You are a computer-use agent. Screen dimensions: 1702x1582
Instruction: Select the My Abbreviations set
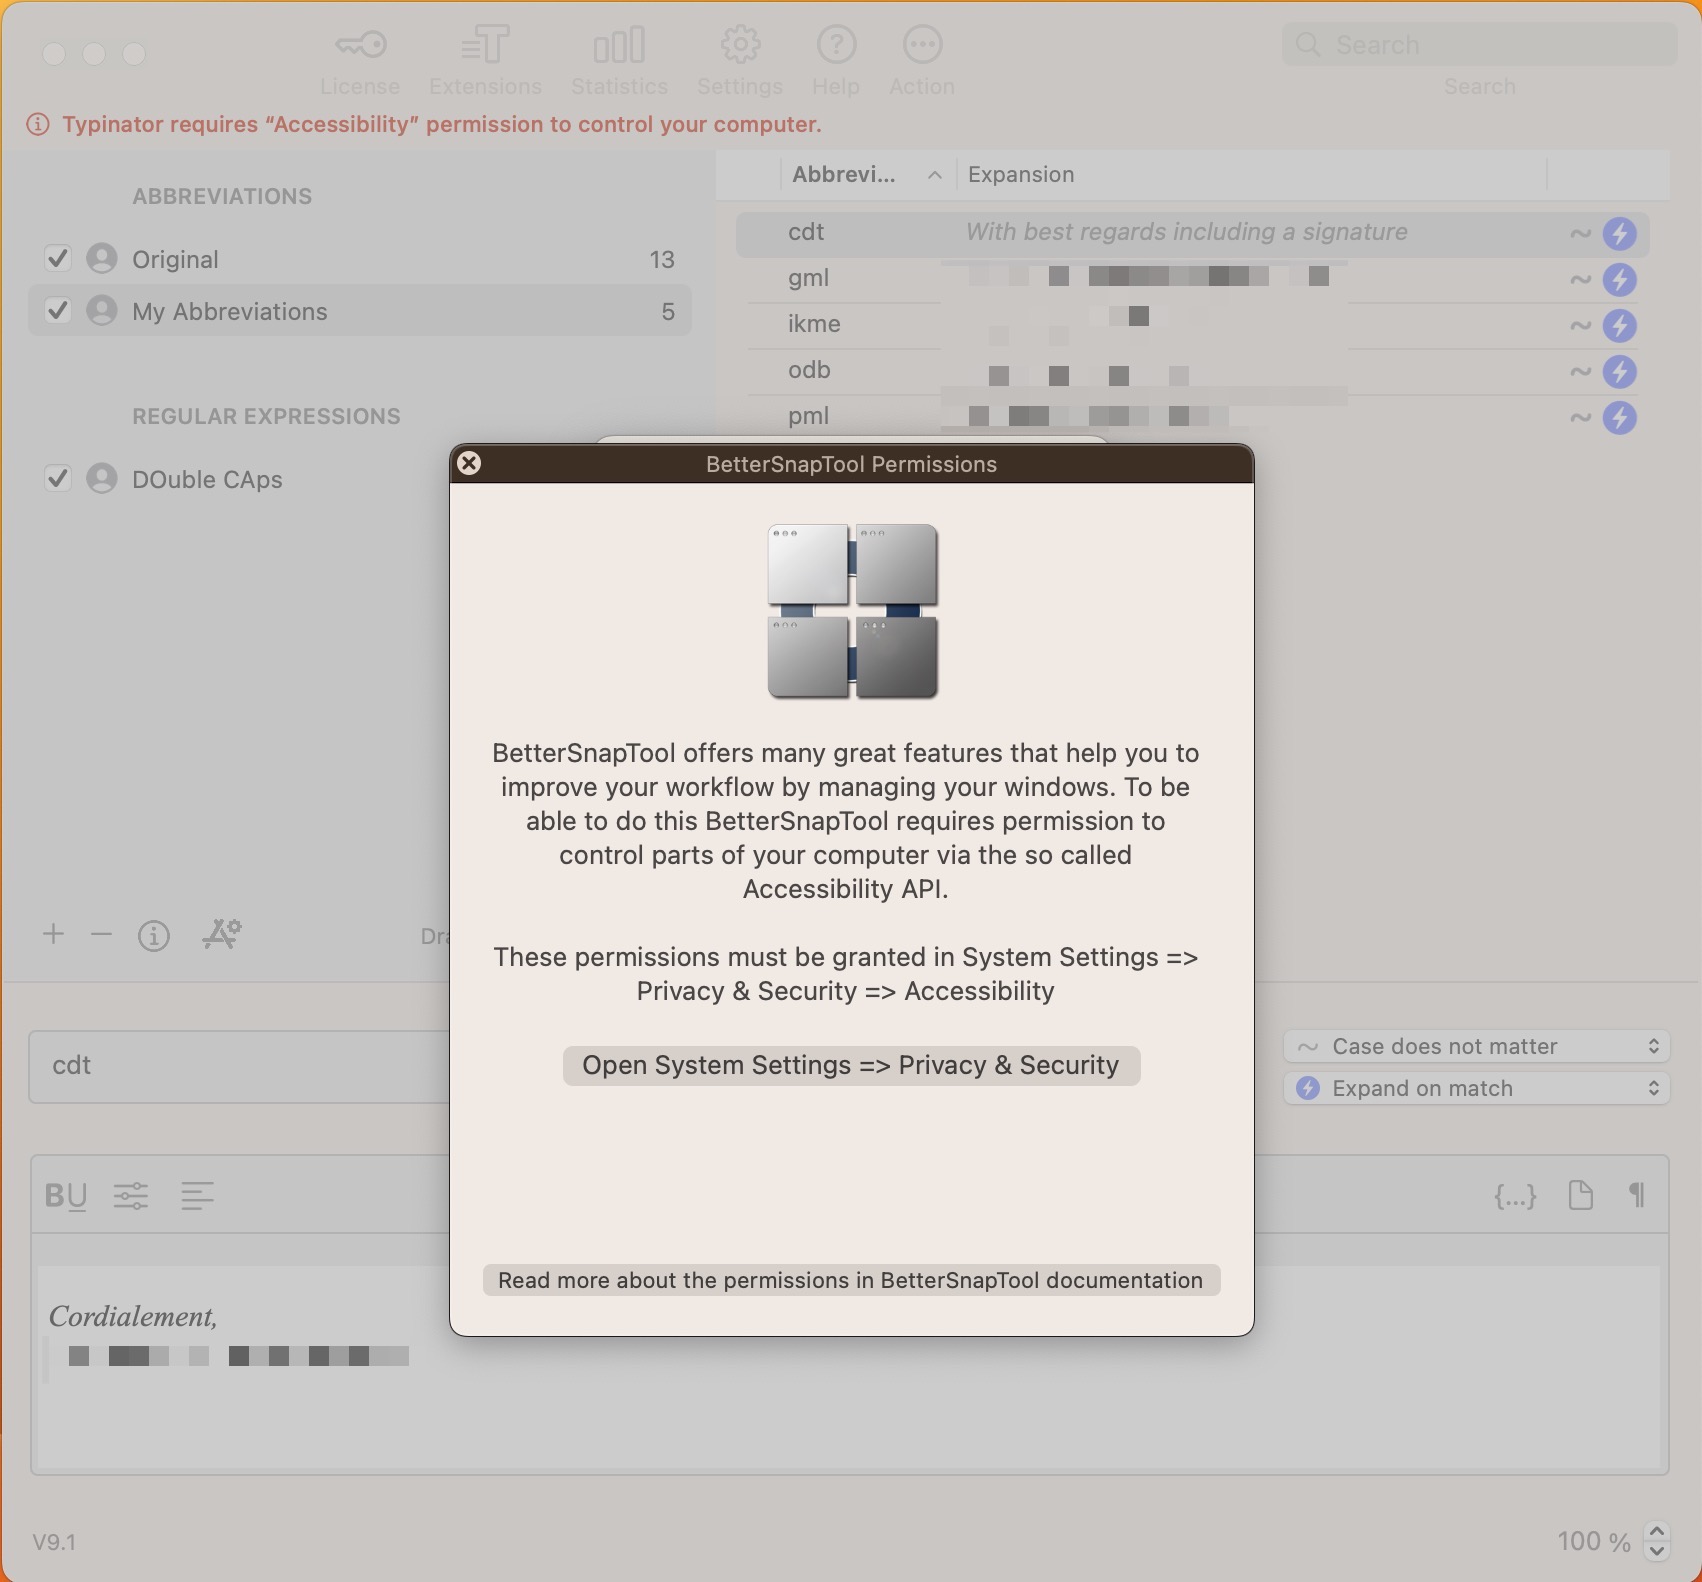click(360, 311)
